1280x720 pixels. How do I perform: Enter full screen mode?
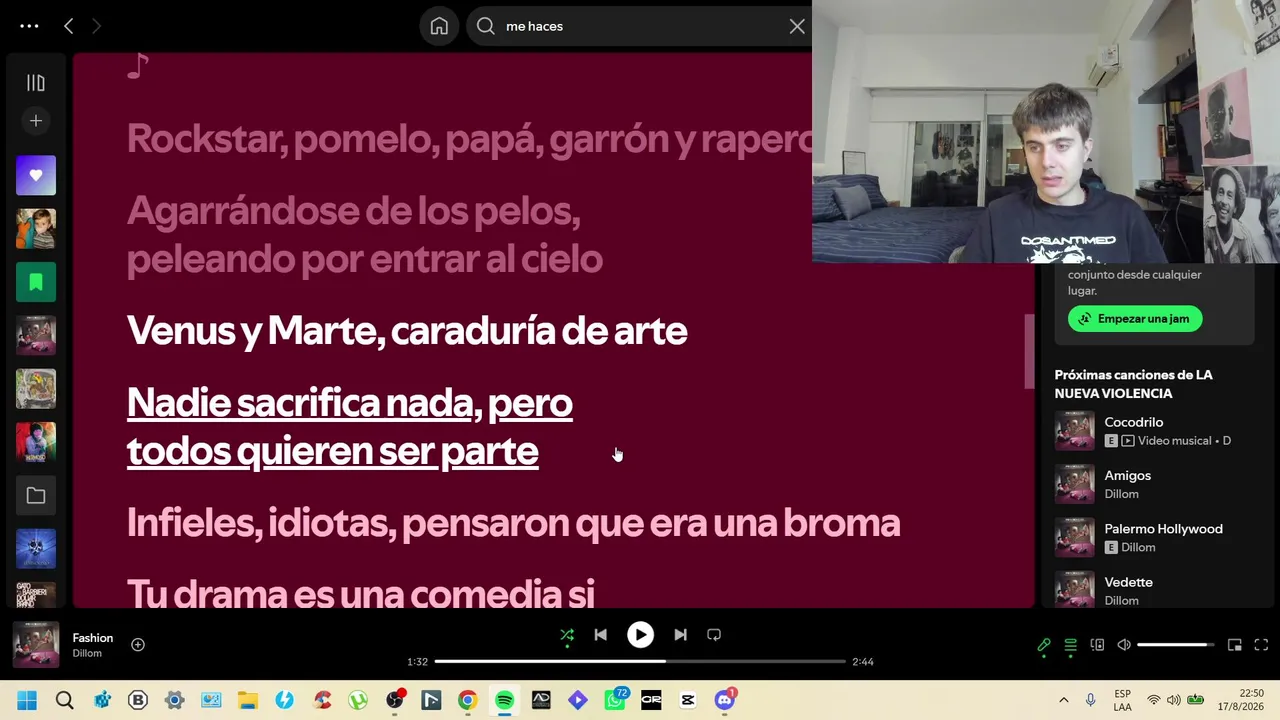click(1261, 645)
